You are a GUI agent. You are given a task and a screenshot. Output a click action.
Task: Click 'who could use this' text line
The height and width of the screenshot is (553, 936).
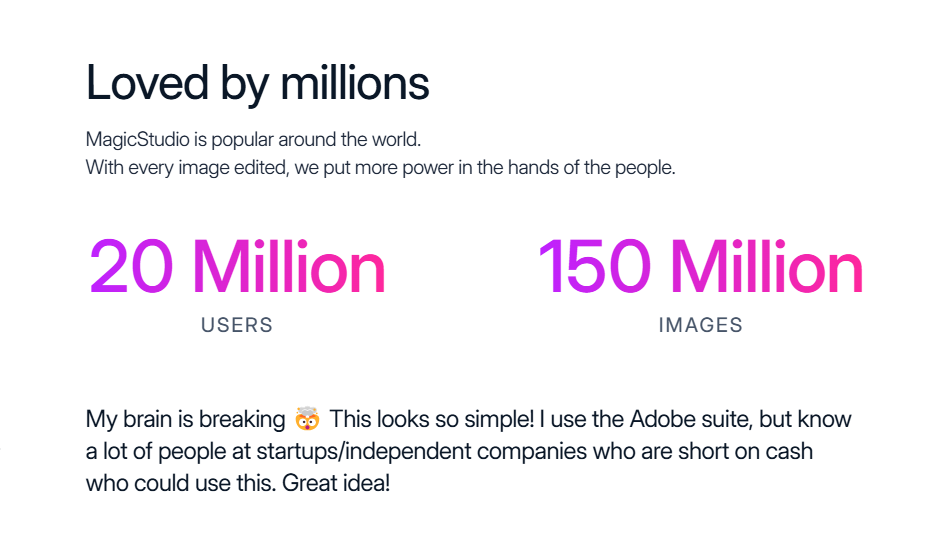pos(181,483)
